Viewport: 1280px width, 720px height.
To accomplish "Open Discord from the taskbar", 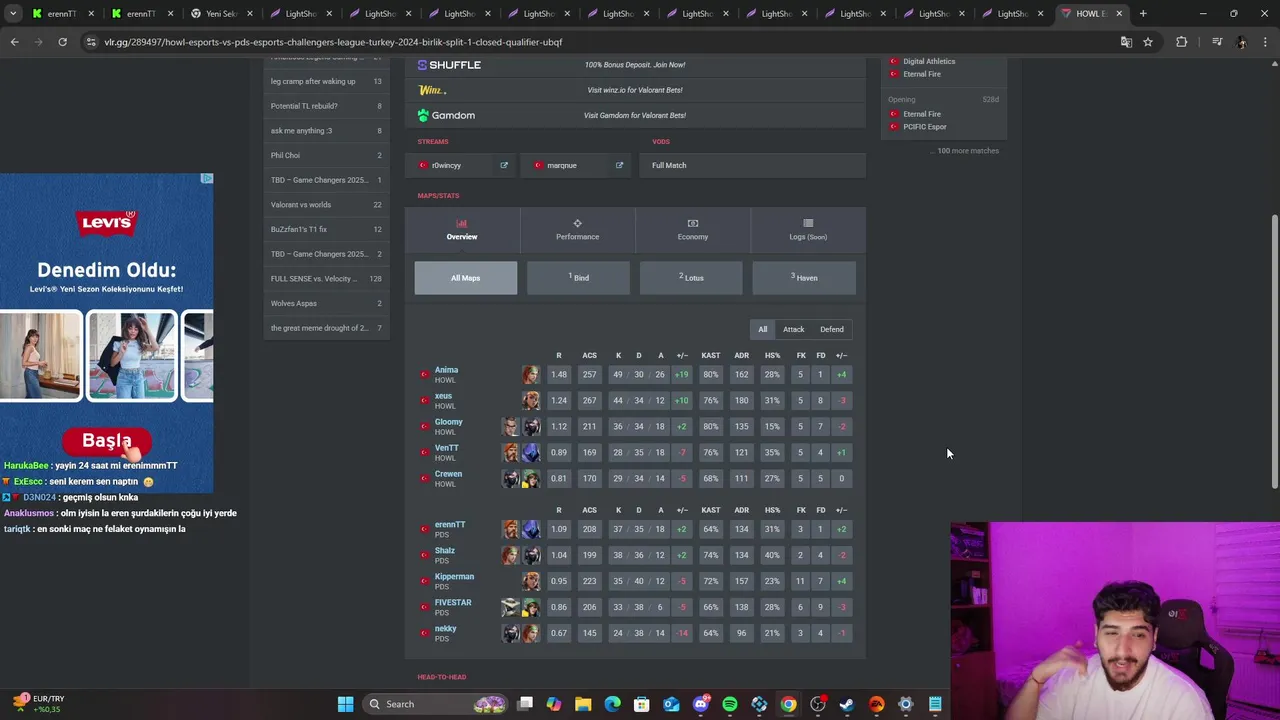I will (701, 704).
